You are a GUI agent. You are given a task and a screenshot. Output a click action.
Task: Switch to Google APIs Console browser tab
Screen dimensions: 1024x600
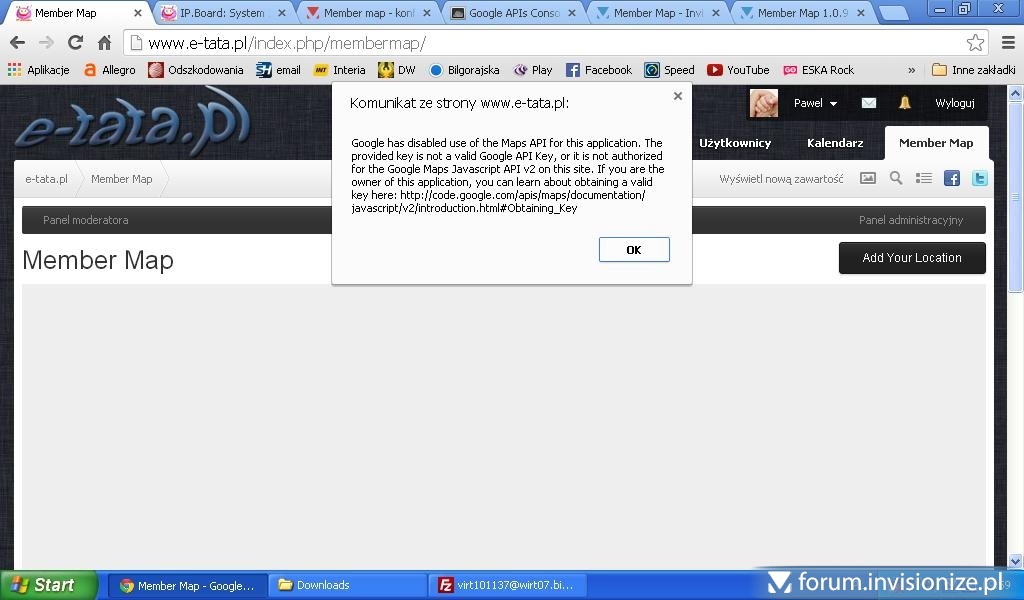tap(514, 13)
